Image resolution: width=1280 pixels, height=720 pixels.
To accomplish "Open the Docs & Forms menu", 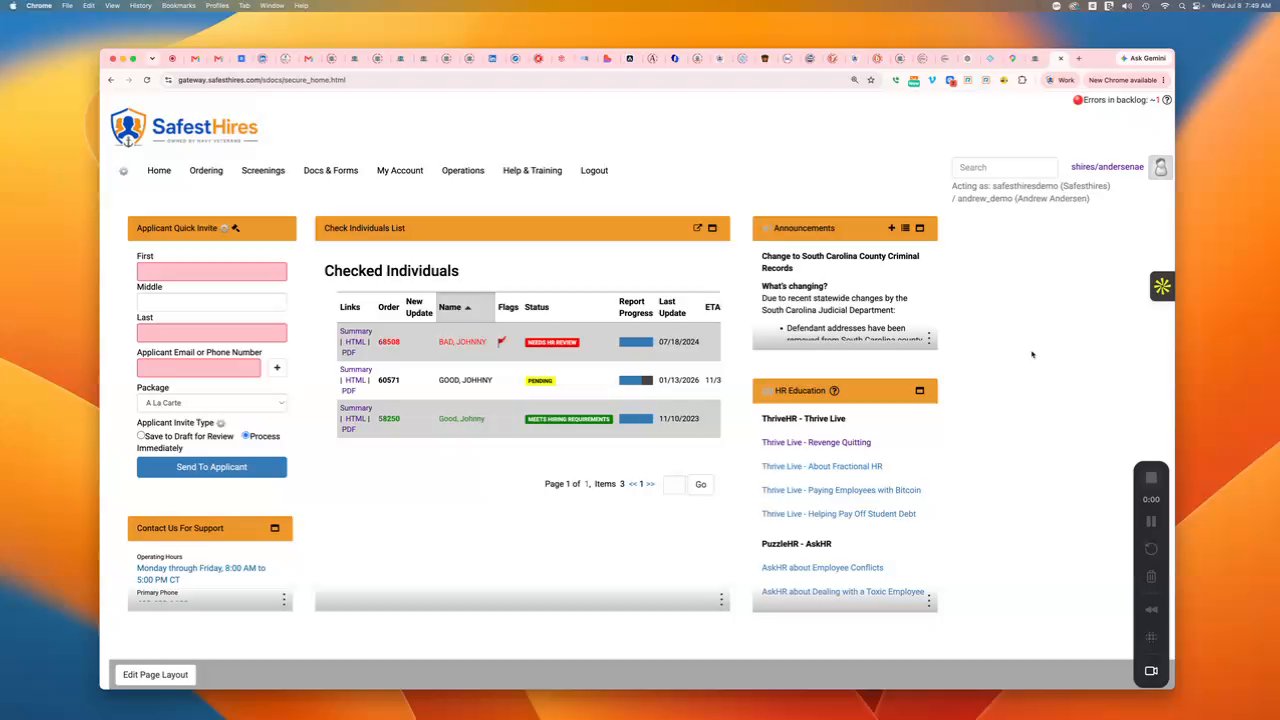I will 331,171.
